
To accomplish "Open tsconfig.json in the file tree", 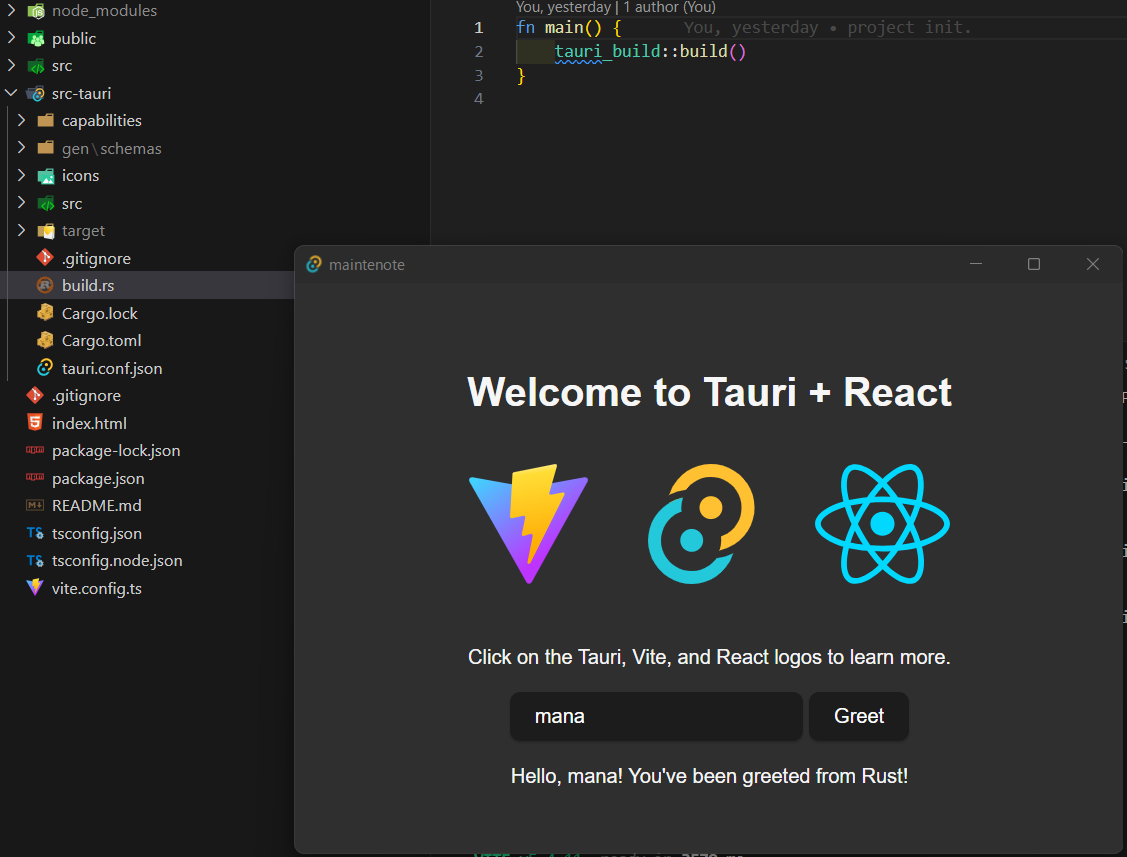I will coord(96,533).
